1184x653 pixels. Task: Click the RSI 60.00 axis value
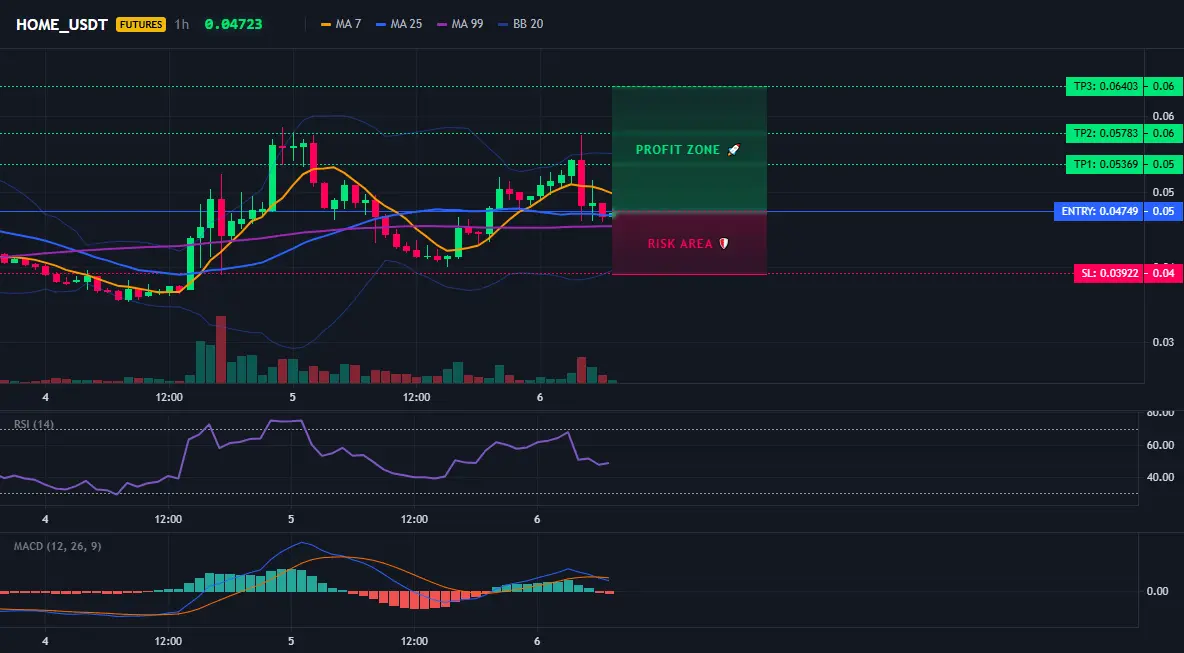click(x=1161, y=445)
